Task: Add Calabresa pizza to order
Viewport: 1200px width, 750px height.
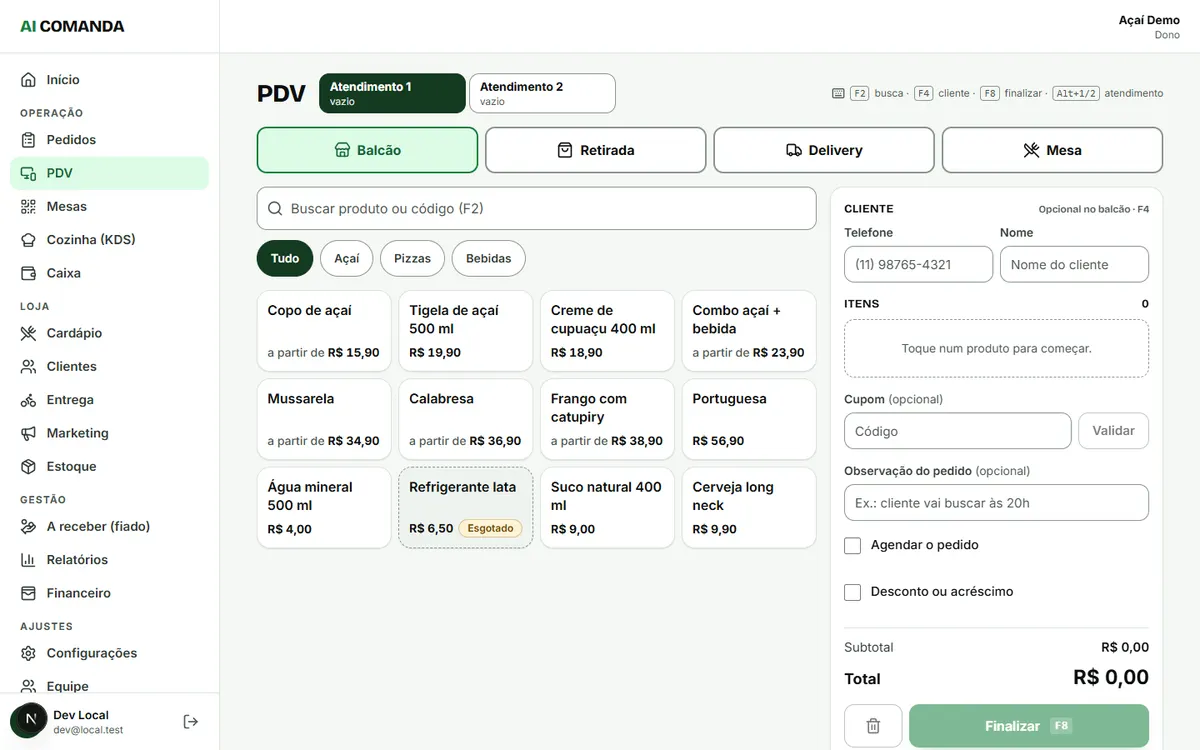Action: point(466,419)
